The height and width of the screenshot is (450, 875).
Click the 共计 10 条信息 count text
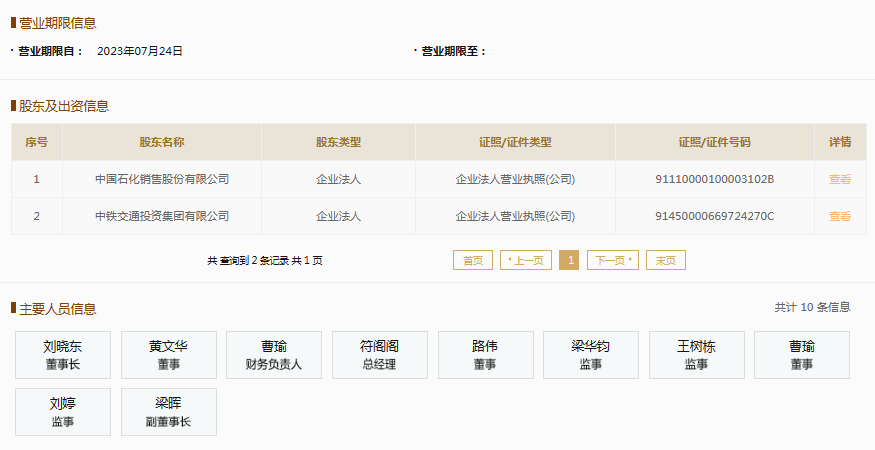coord(812,307)
